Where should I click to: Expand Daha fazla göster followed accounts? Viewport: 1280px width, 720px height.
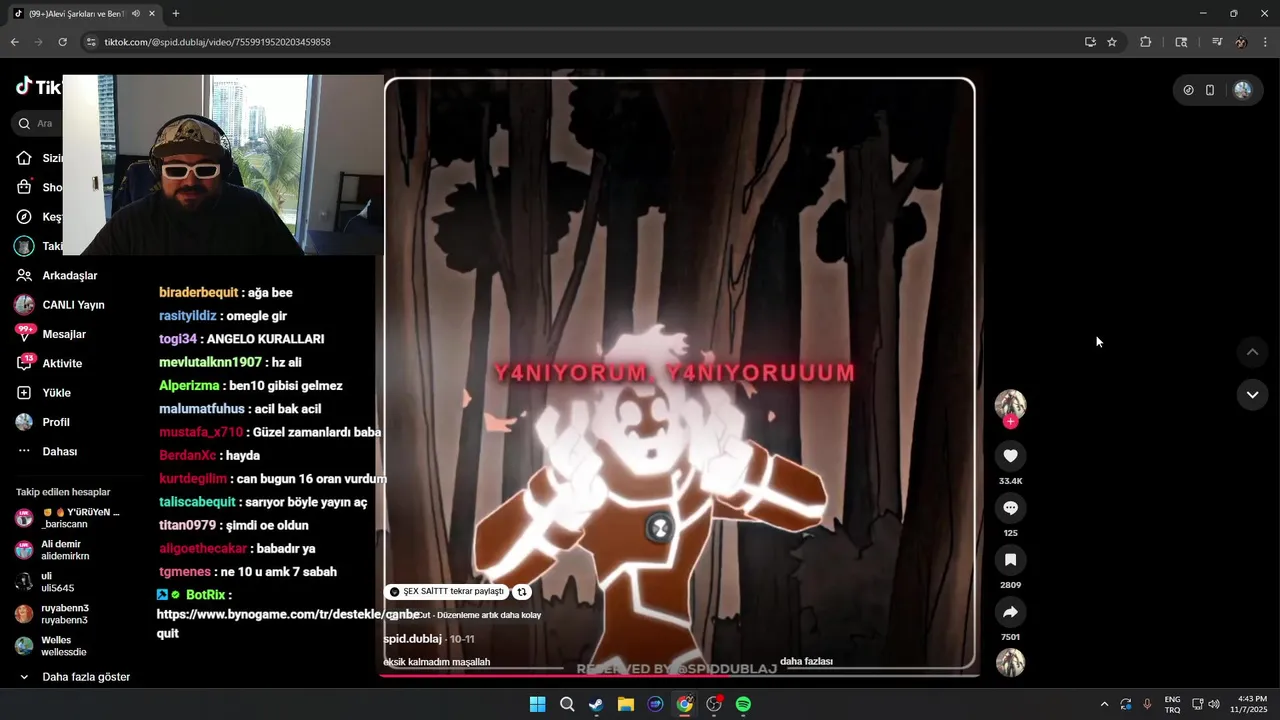[x=74, y=677]
